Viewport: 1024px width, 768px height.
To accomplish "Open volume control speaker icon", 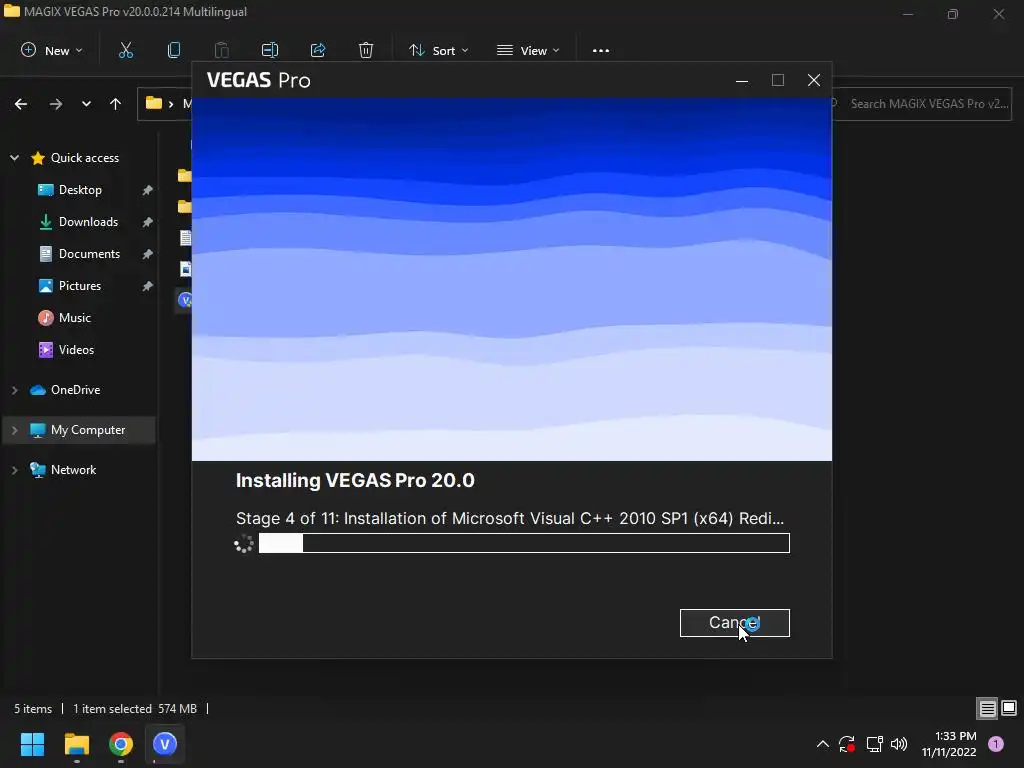I will pyautogui.click(x=899, y=744).
